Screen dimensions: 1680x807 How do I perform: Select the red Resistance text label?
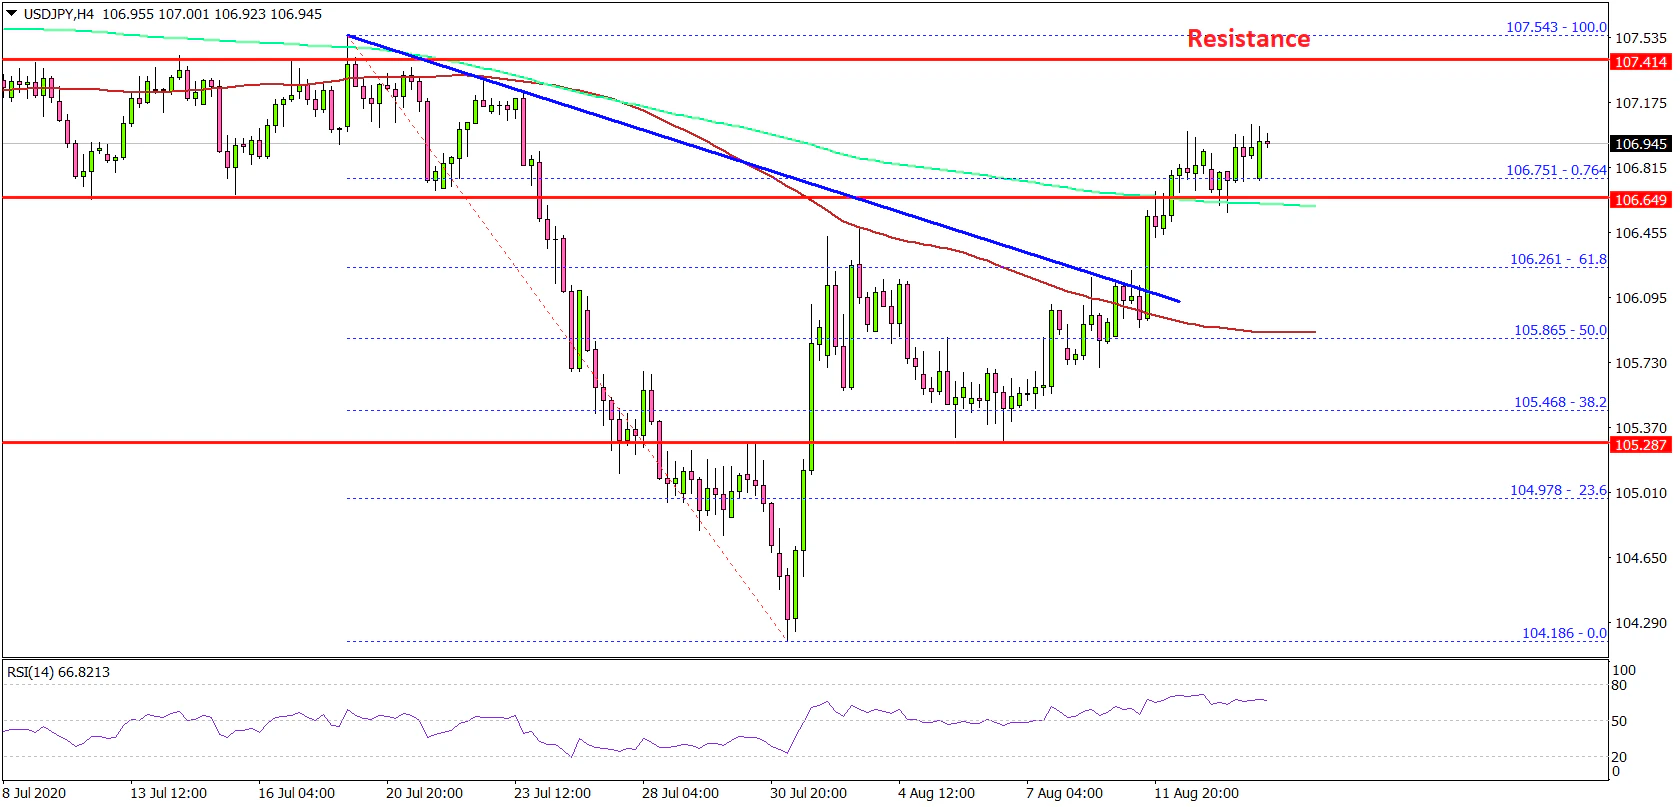pos(1248,39)
